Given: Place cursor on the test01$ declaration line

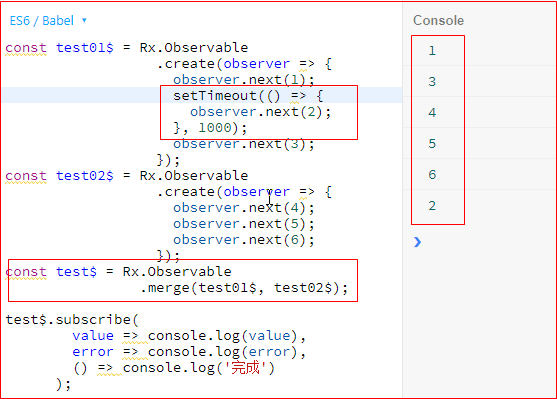Looking at the screenshot, I should tap(127, 48).
